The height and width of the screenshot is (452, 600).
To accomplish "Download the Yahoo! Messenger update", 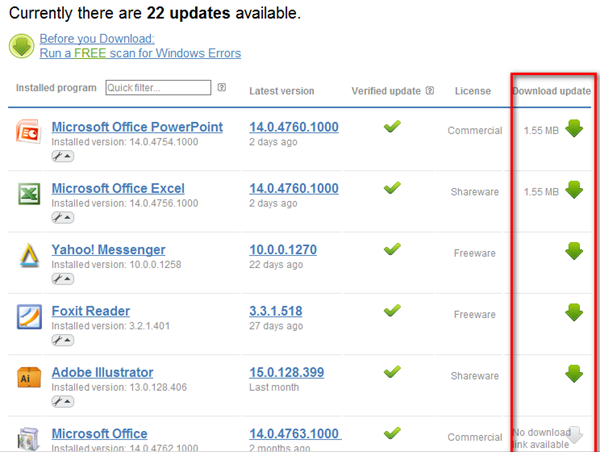I will pyautogui.click(x=574, y=251).
